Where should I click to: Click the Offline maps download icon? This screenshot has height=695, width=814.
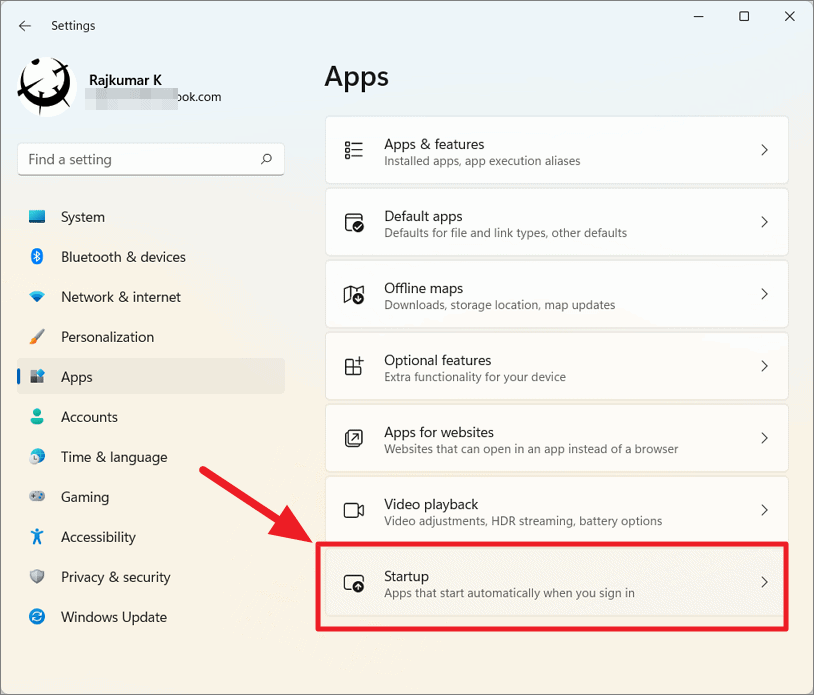click(x=353, y=294)
